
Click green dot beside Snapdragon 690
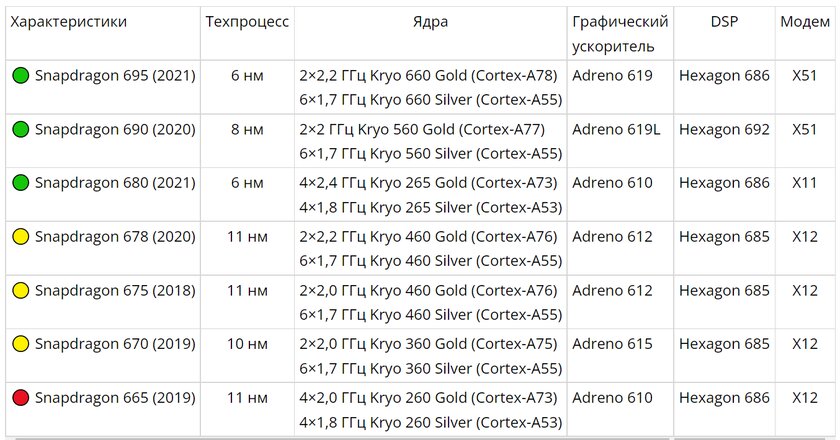click(20, 129)
